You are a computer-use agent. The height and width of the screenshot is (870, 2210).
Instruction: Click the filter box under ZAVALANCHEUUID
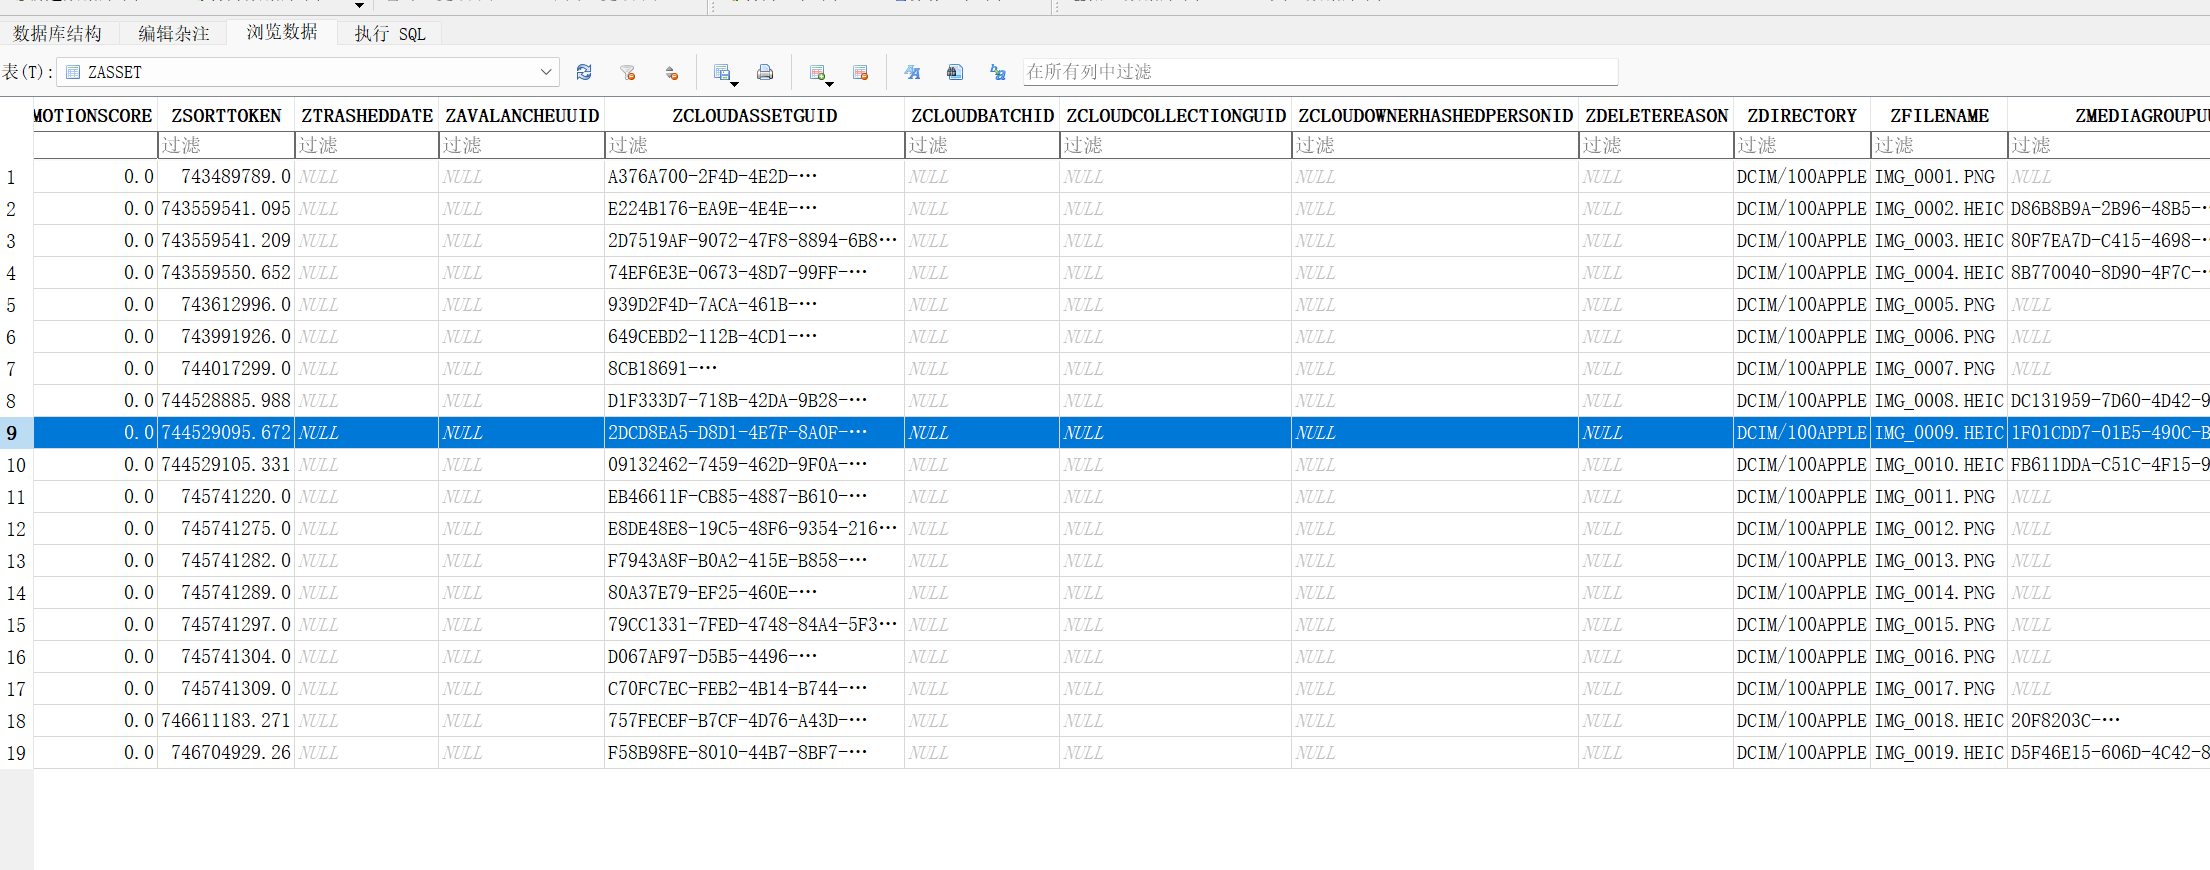pyautogui.click(x=522, y=145)
